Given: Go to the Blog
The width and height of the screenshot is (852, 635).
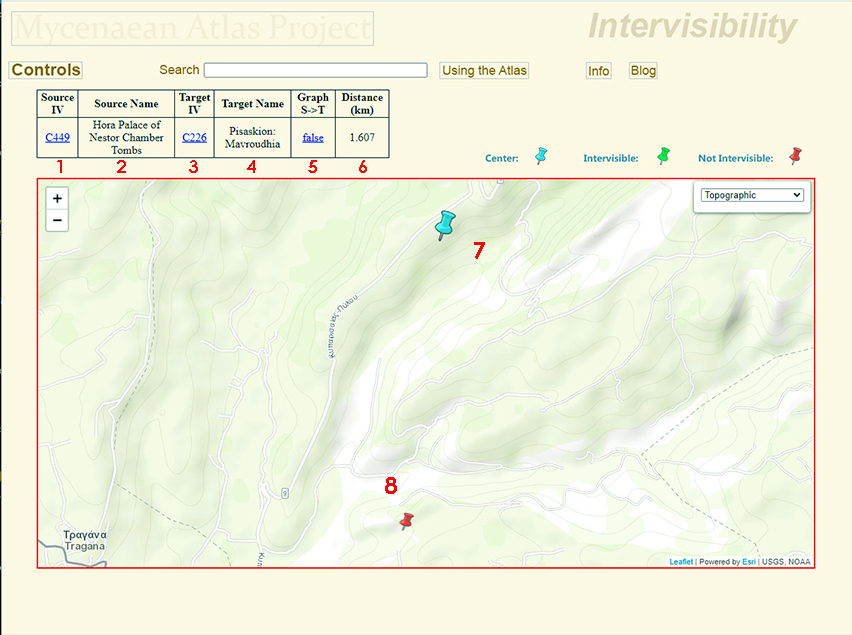Looking at the screenshot, I should [643, 71].
